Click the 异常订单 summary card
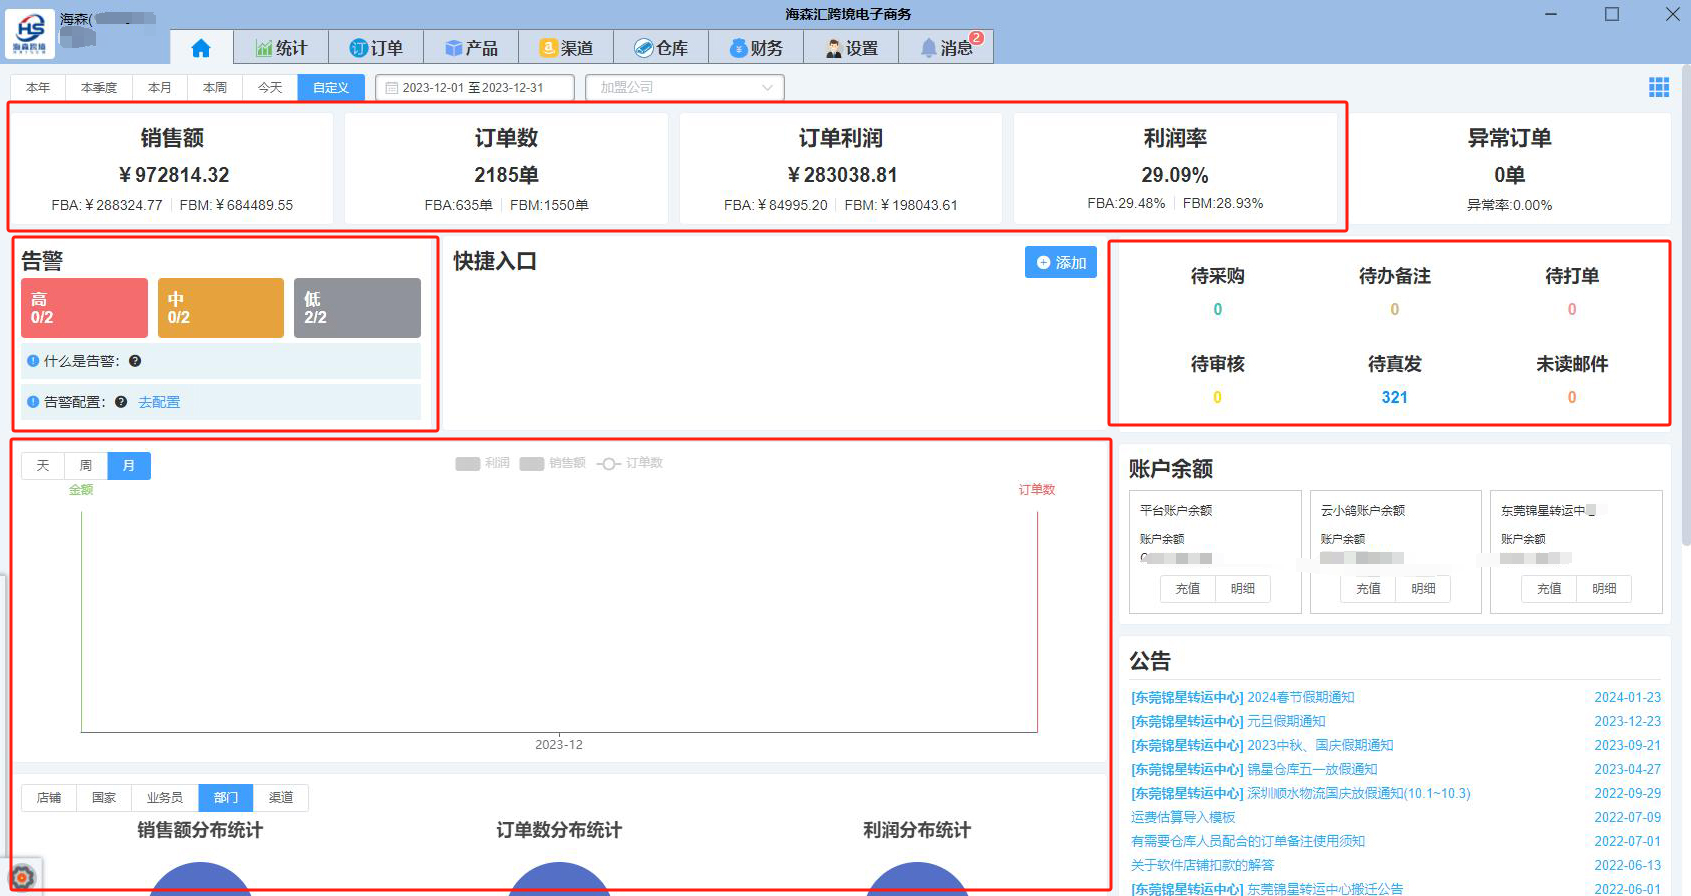This screenshot has height=896, width=1691. (1509, 169)
